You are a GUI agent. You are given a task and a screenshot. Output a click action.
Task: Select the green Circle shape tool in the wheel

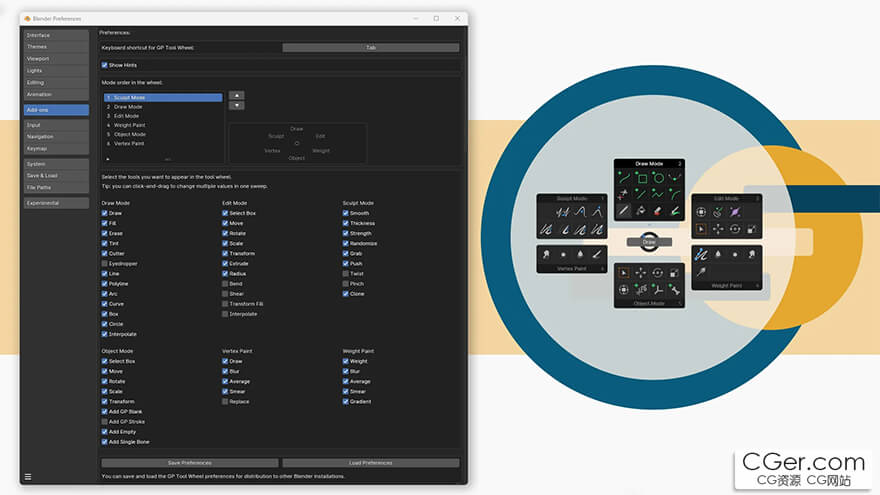[659, 178]
